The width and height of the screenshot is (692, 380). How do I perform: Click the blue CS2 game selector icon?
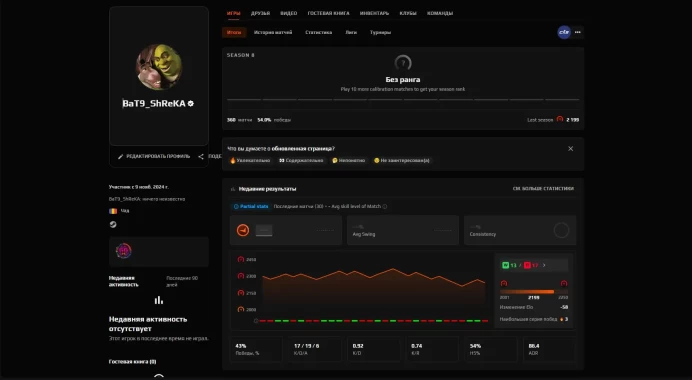coord(564,32)
